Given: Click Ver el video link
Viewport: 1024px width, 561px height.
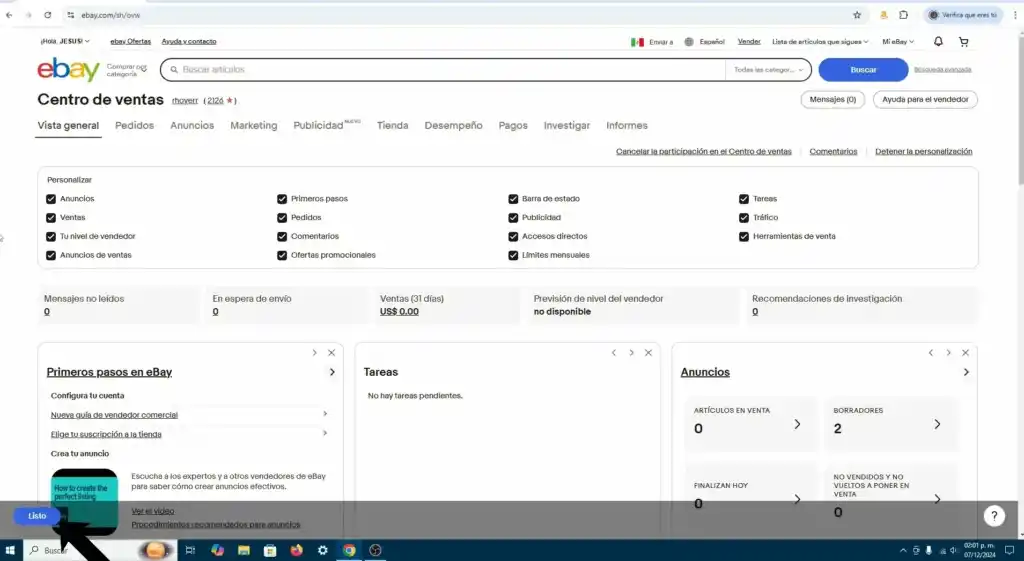Looking at the screenshot, I should (153, 511).
